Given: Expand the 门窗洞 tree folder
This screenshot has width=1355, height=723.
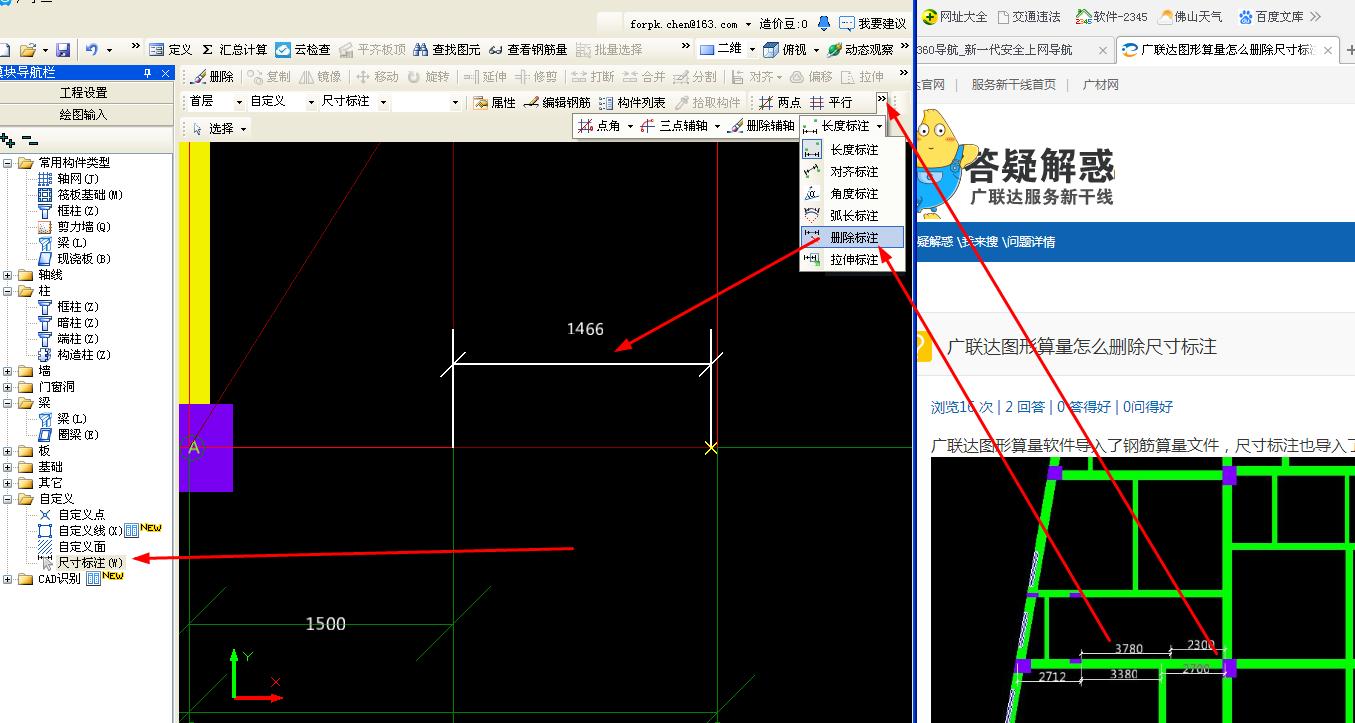Looking at the screenshot, I should 8,387.
